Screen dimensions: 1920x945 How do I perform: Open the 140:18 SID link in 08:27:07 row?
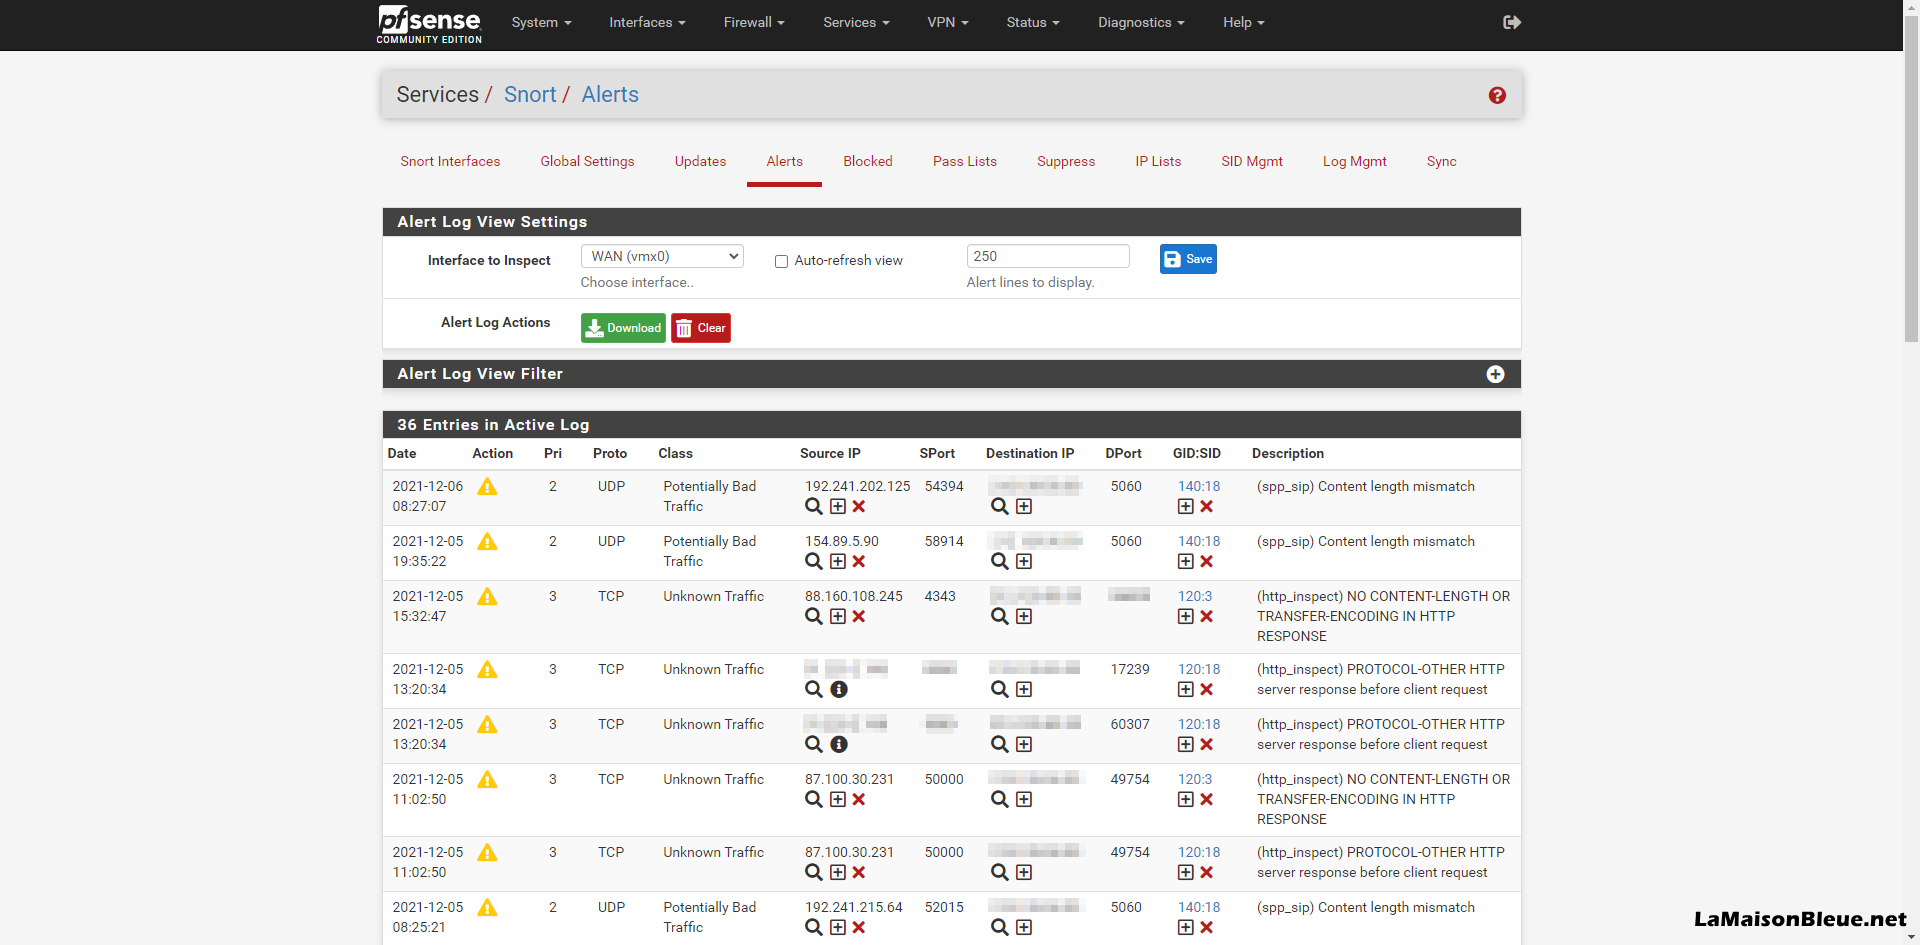pos(1199,486)
